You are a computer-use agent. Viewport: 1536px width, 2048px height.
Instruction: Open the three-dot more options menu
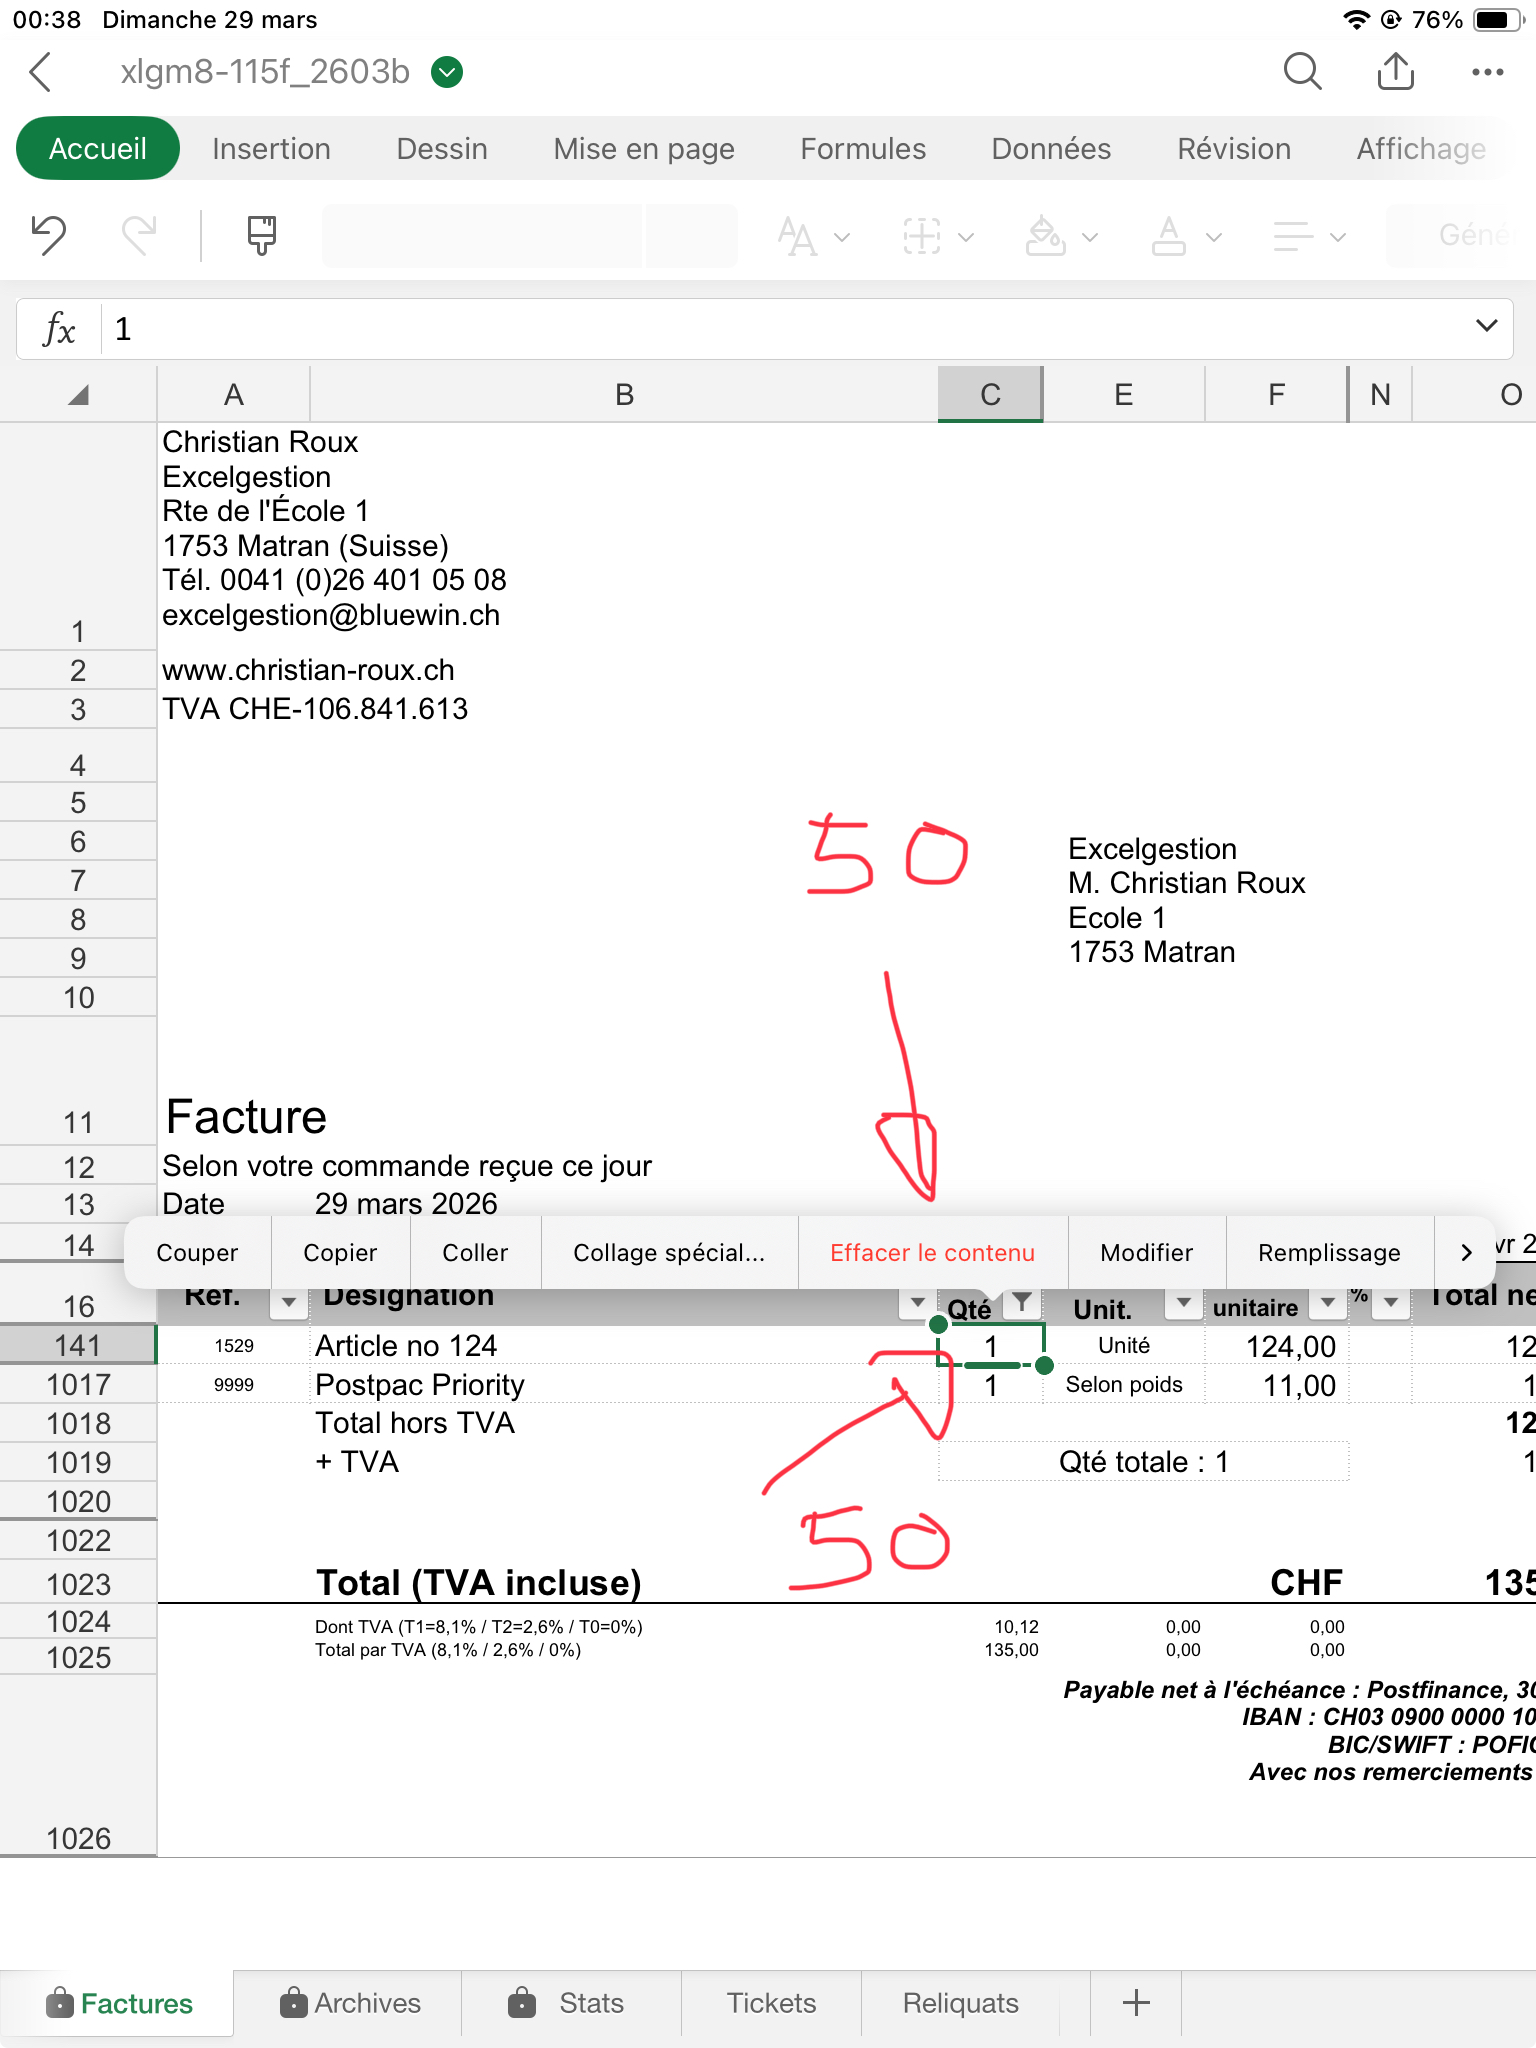(x=1487, y=72)
